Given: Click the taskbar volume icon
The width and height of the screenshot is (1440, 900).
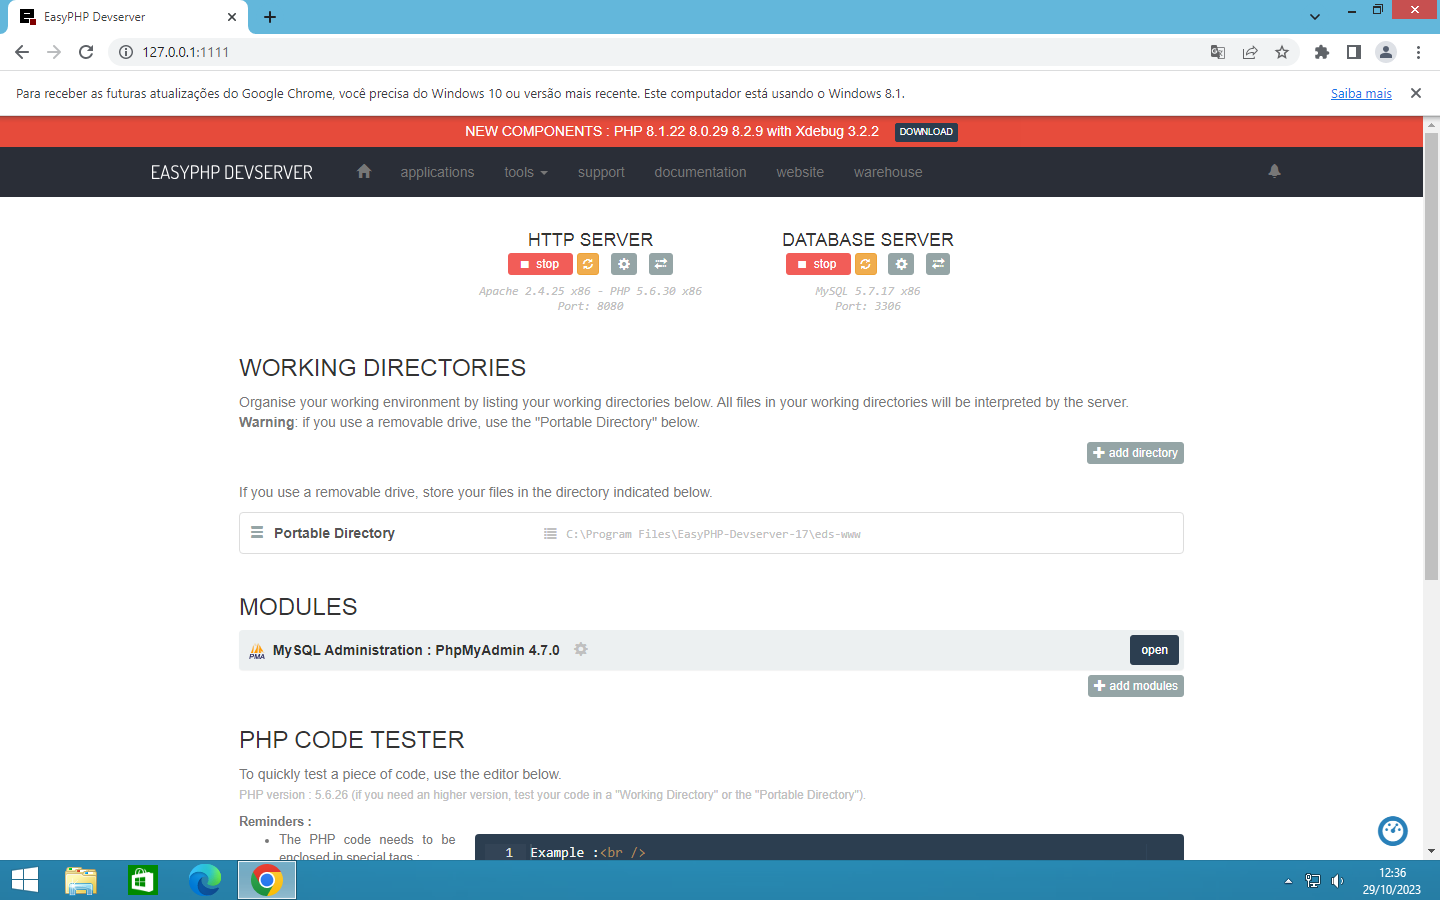Looking at the screenshot, I should [x=1337, y=881].
